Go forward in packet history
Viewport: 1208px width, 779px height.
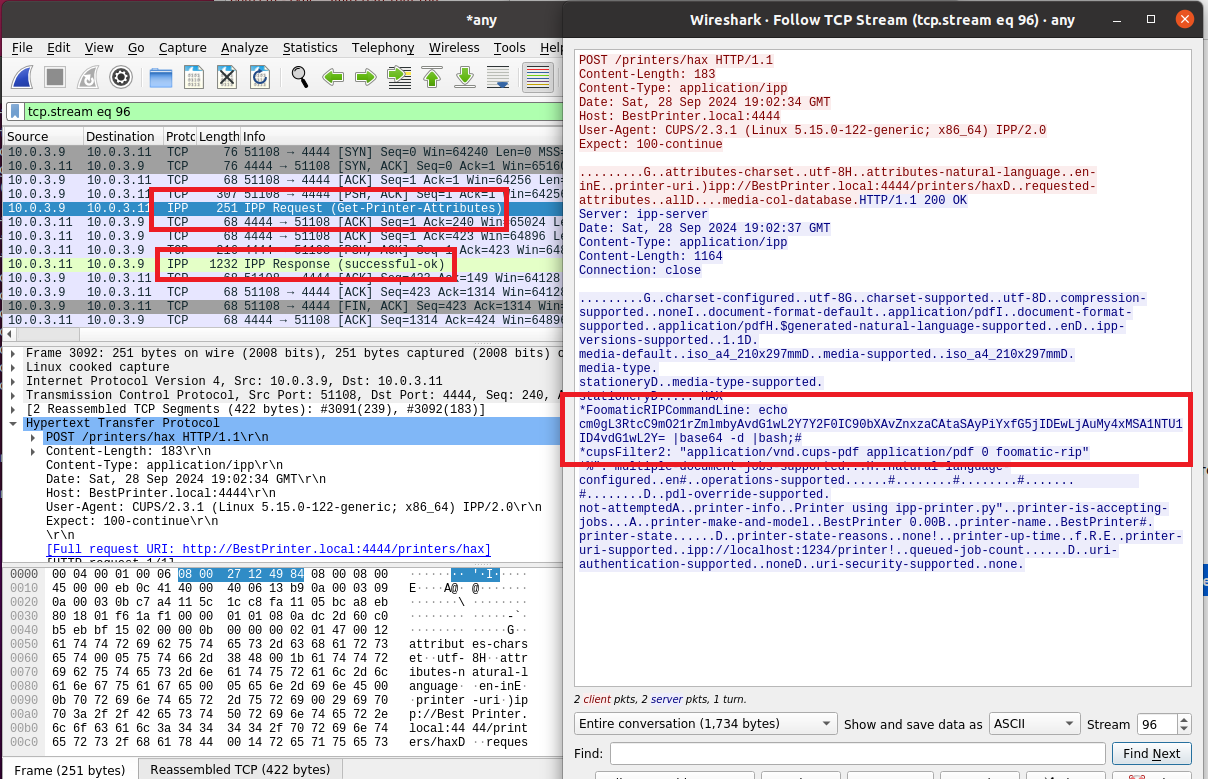(366, 77)
